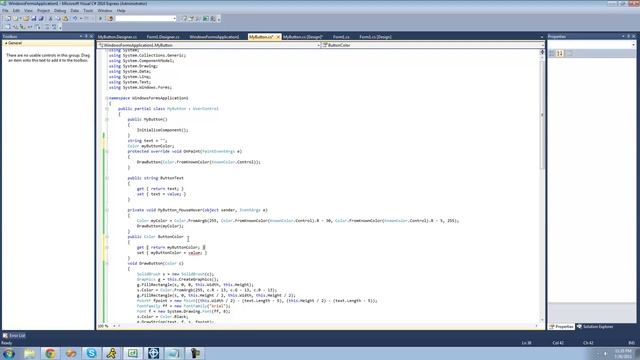Toggle alphabetical sort in Properties panel
Image resolution: width=640 pixels, height=360 pixels.
tap(560, 53)
